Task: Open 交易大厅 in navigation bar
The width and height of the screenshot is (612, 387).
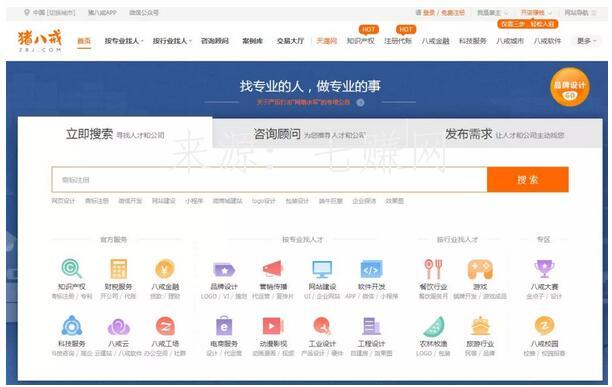Action: click(290, 41)
